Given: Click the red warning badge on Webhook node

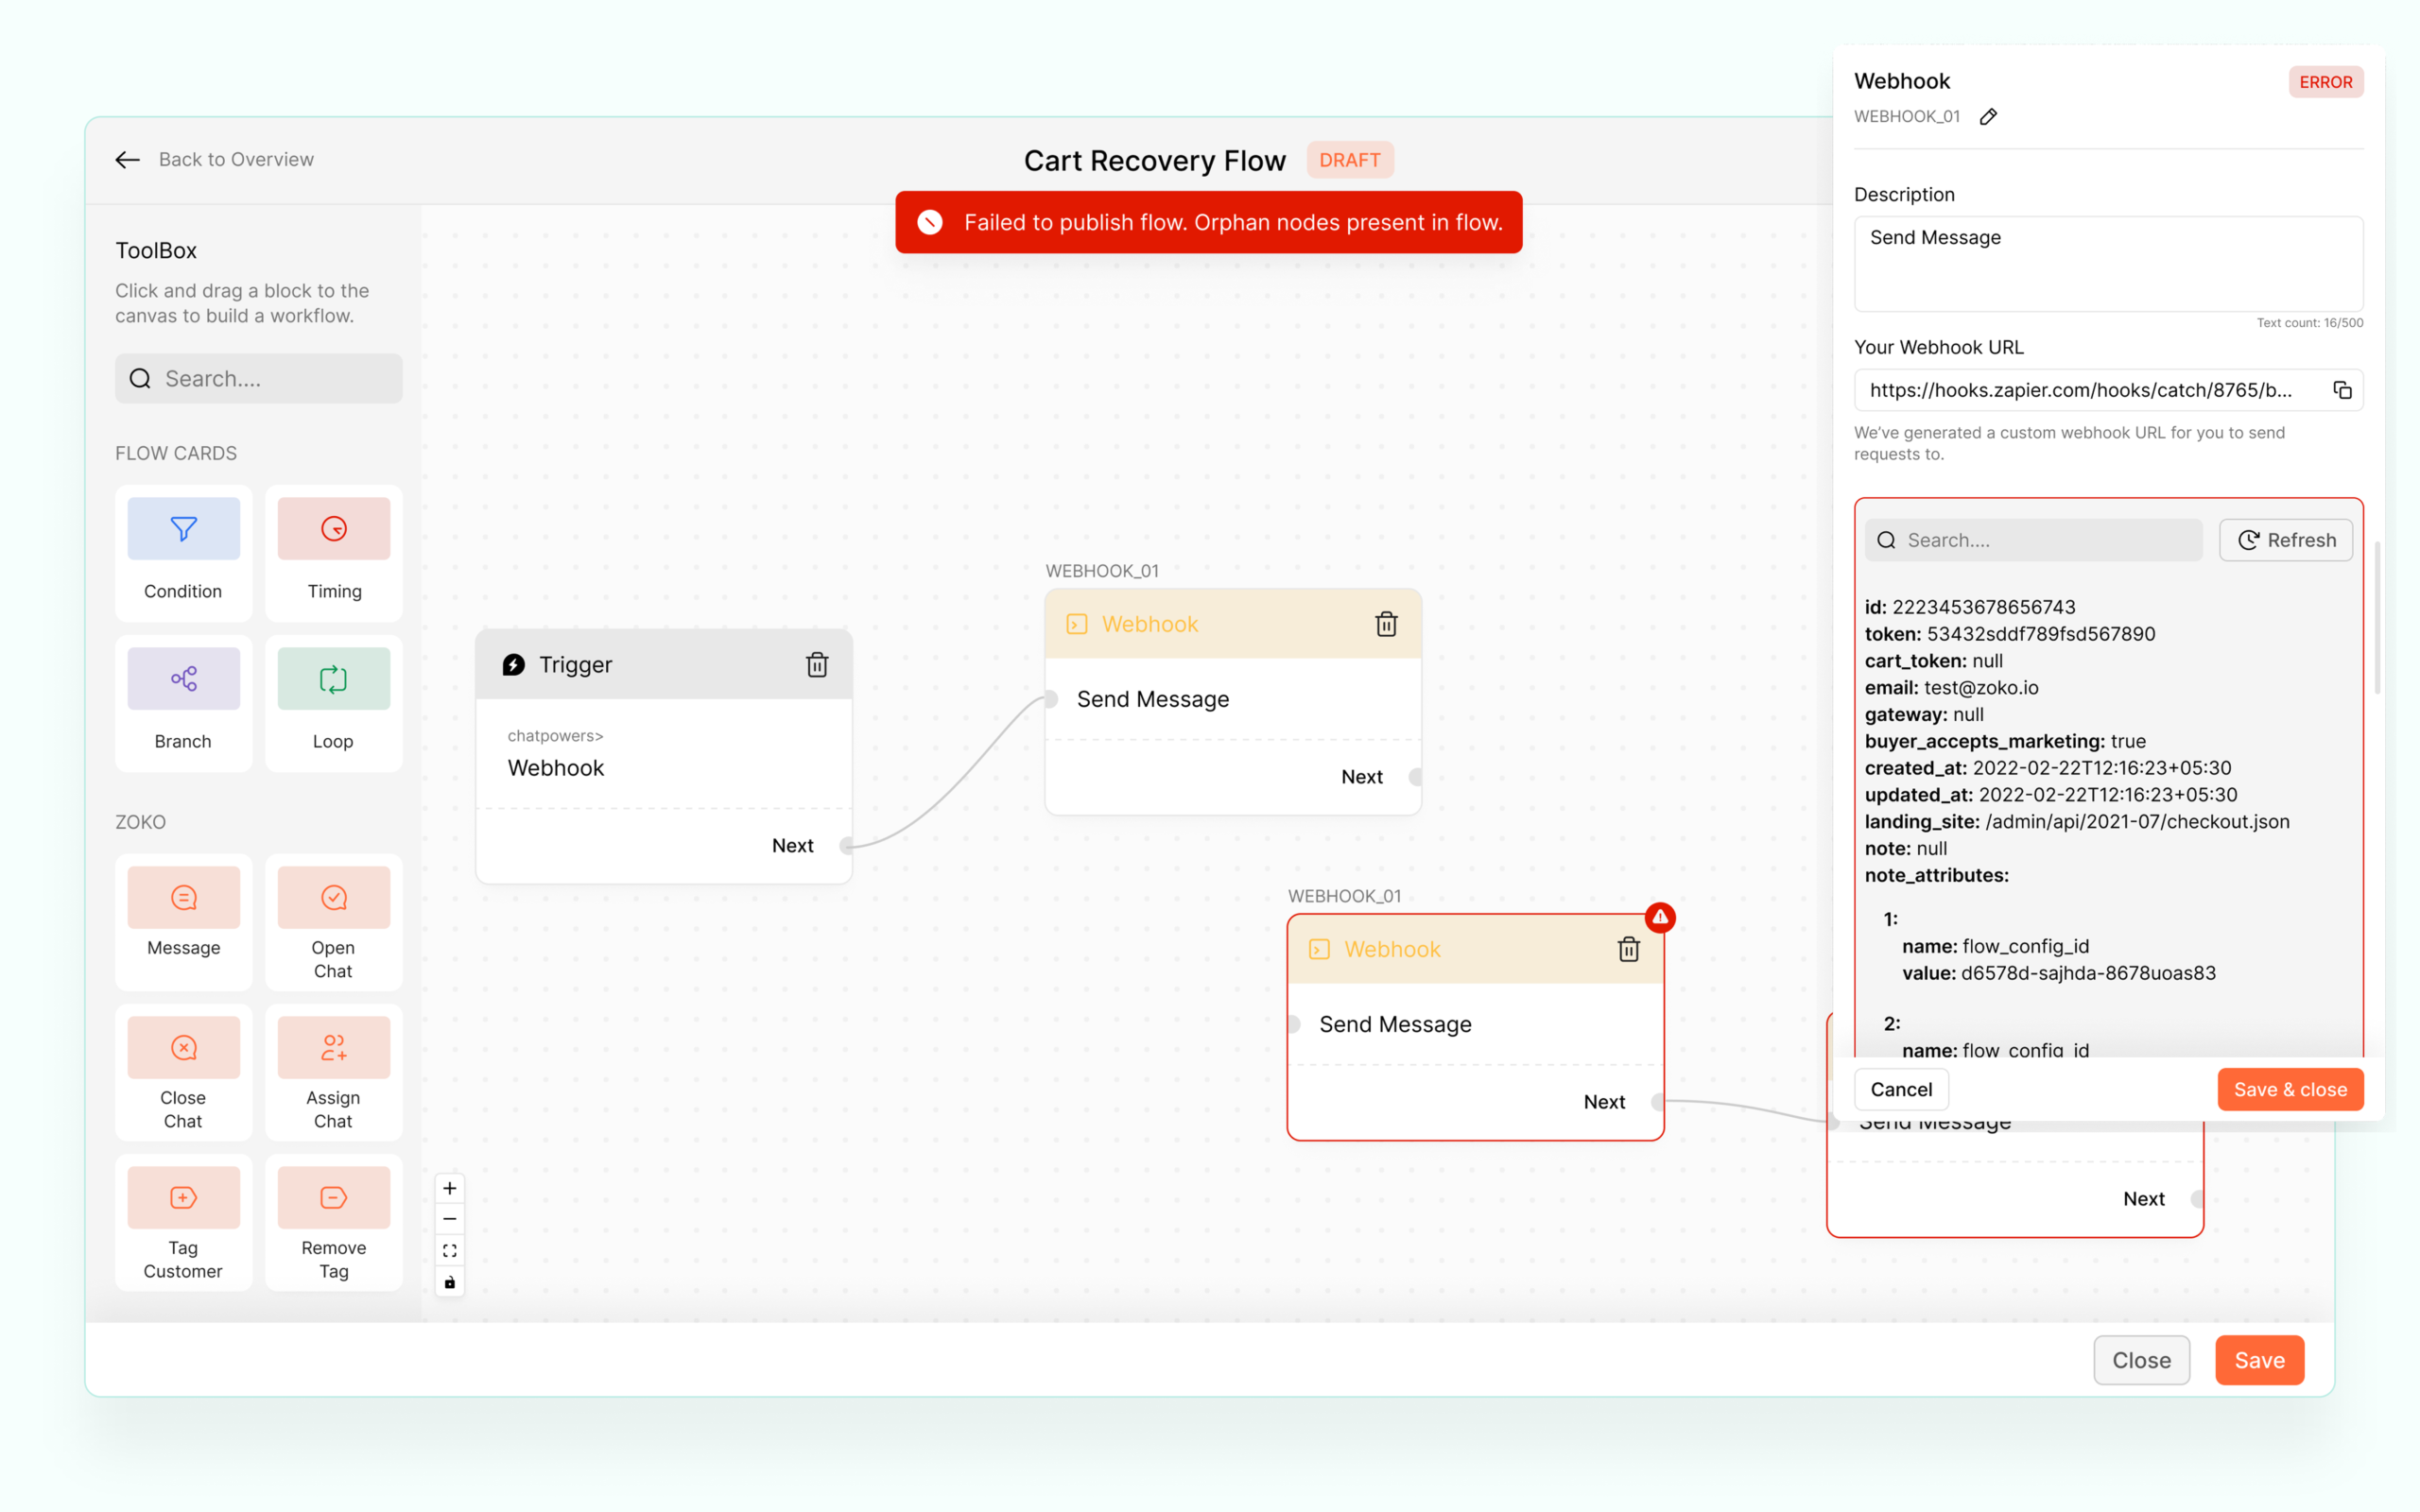Looking at the screenshot, I should [x=1660, y=917].
